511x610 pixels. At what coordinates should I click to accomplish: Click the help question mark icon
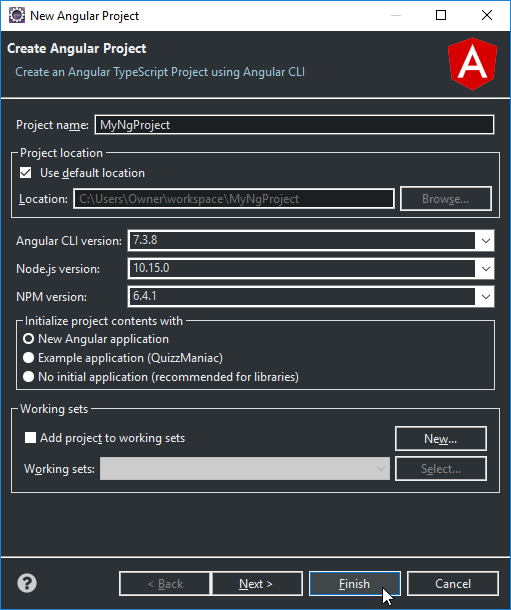27,583
